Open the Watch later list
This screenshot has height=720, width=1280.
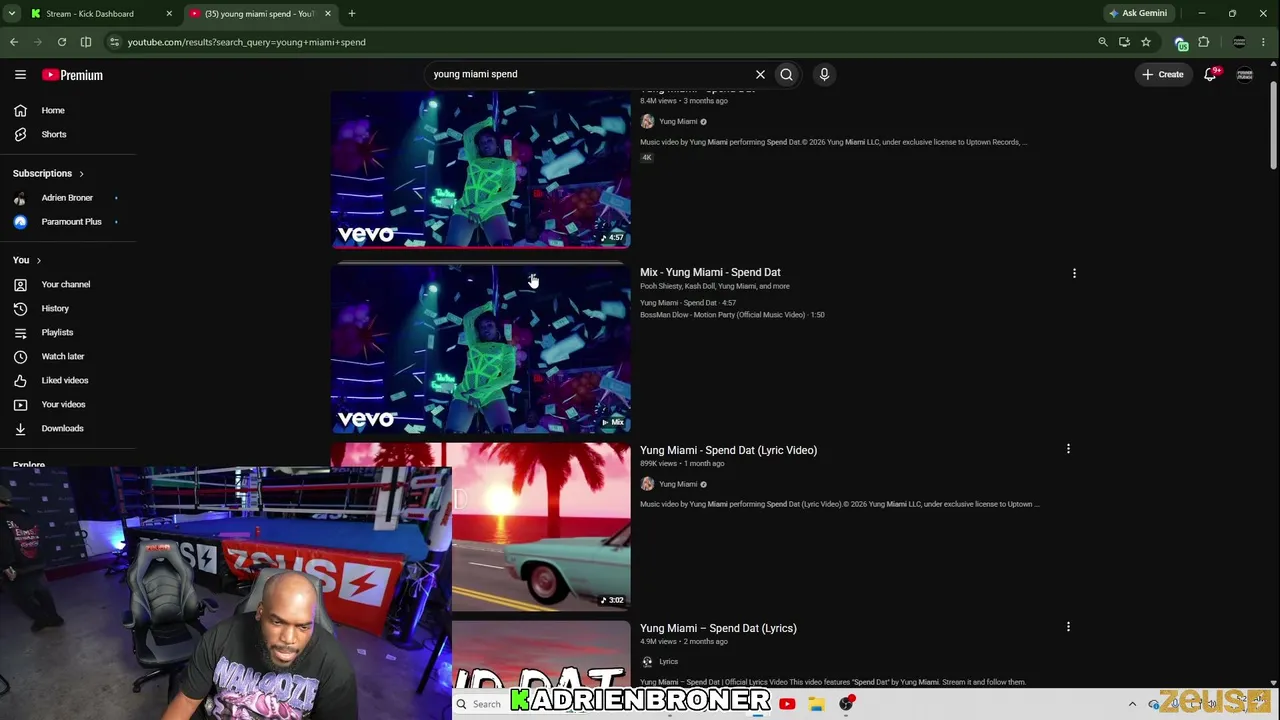click(63, 356)
